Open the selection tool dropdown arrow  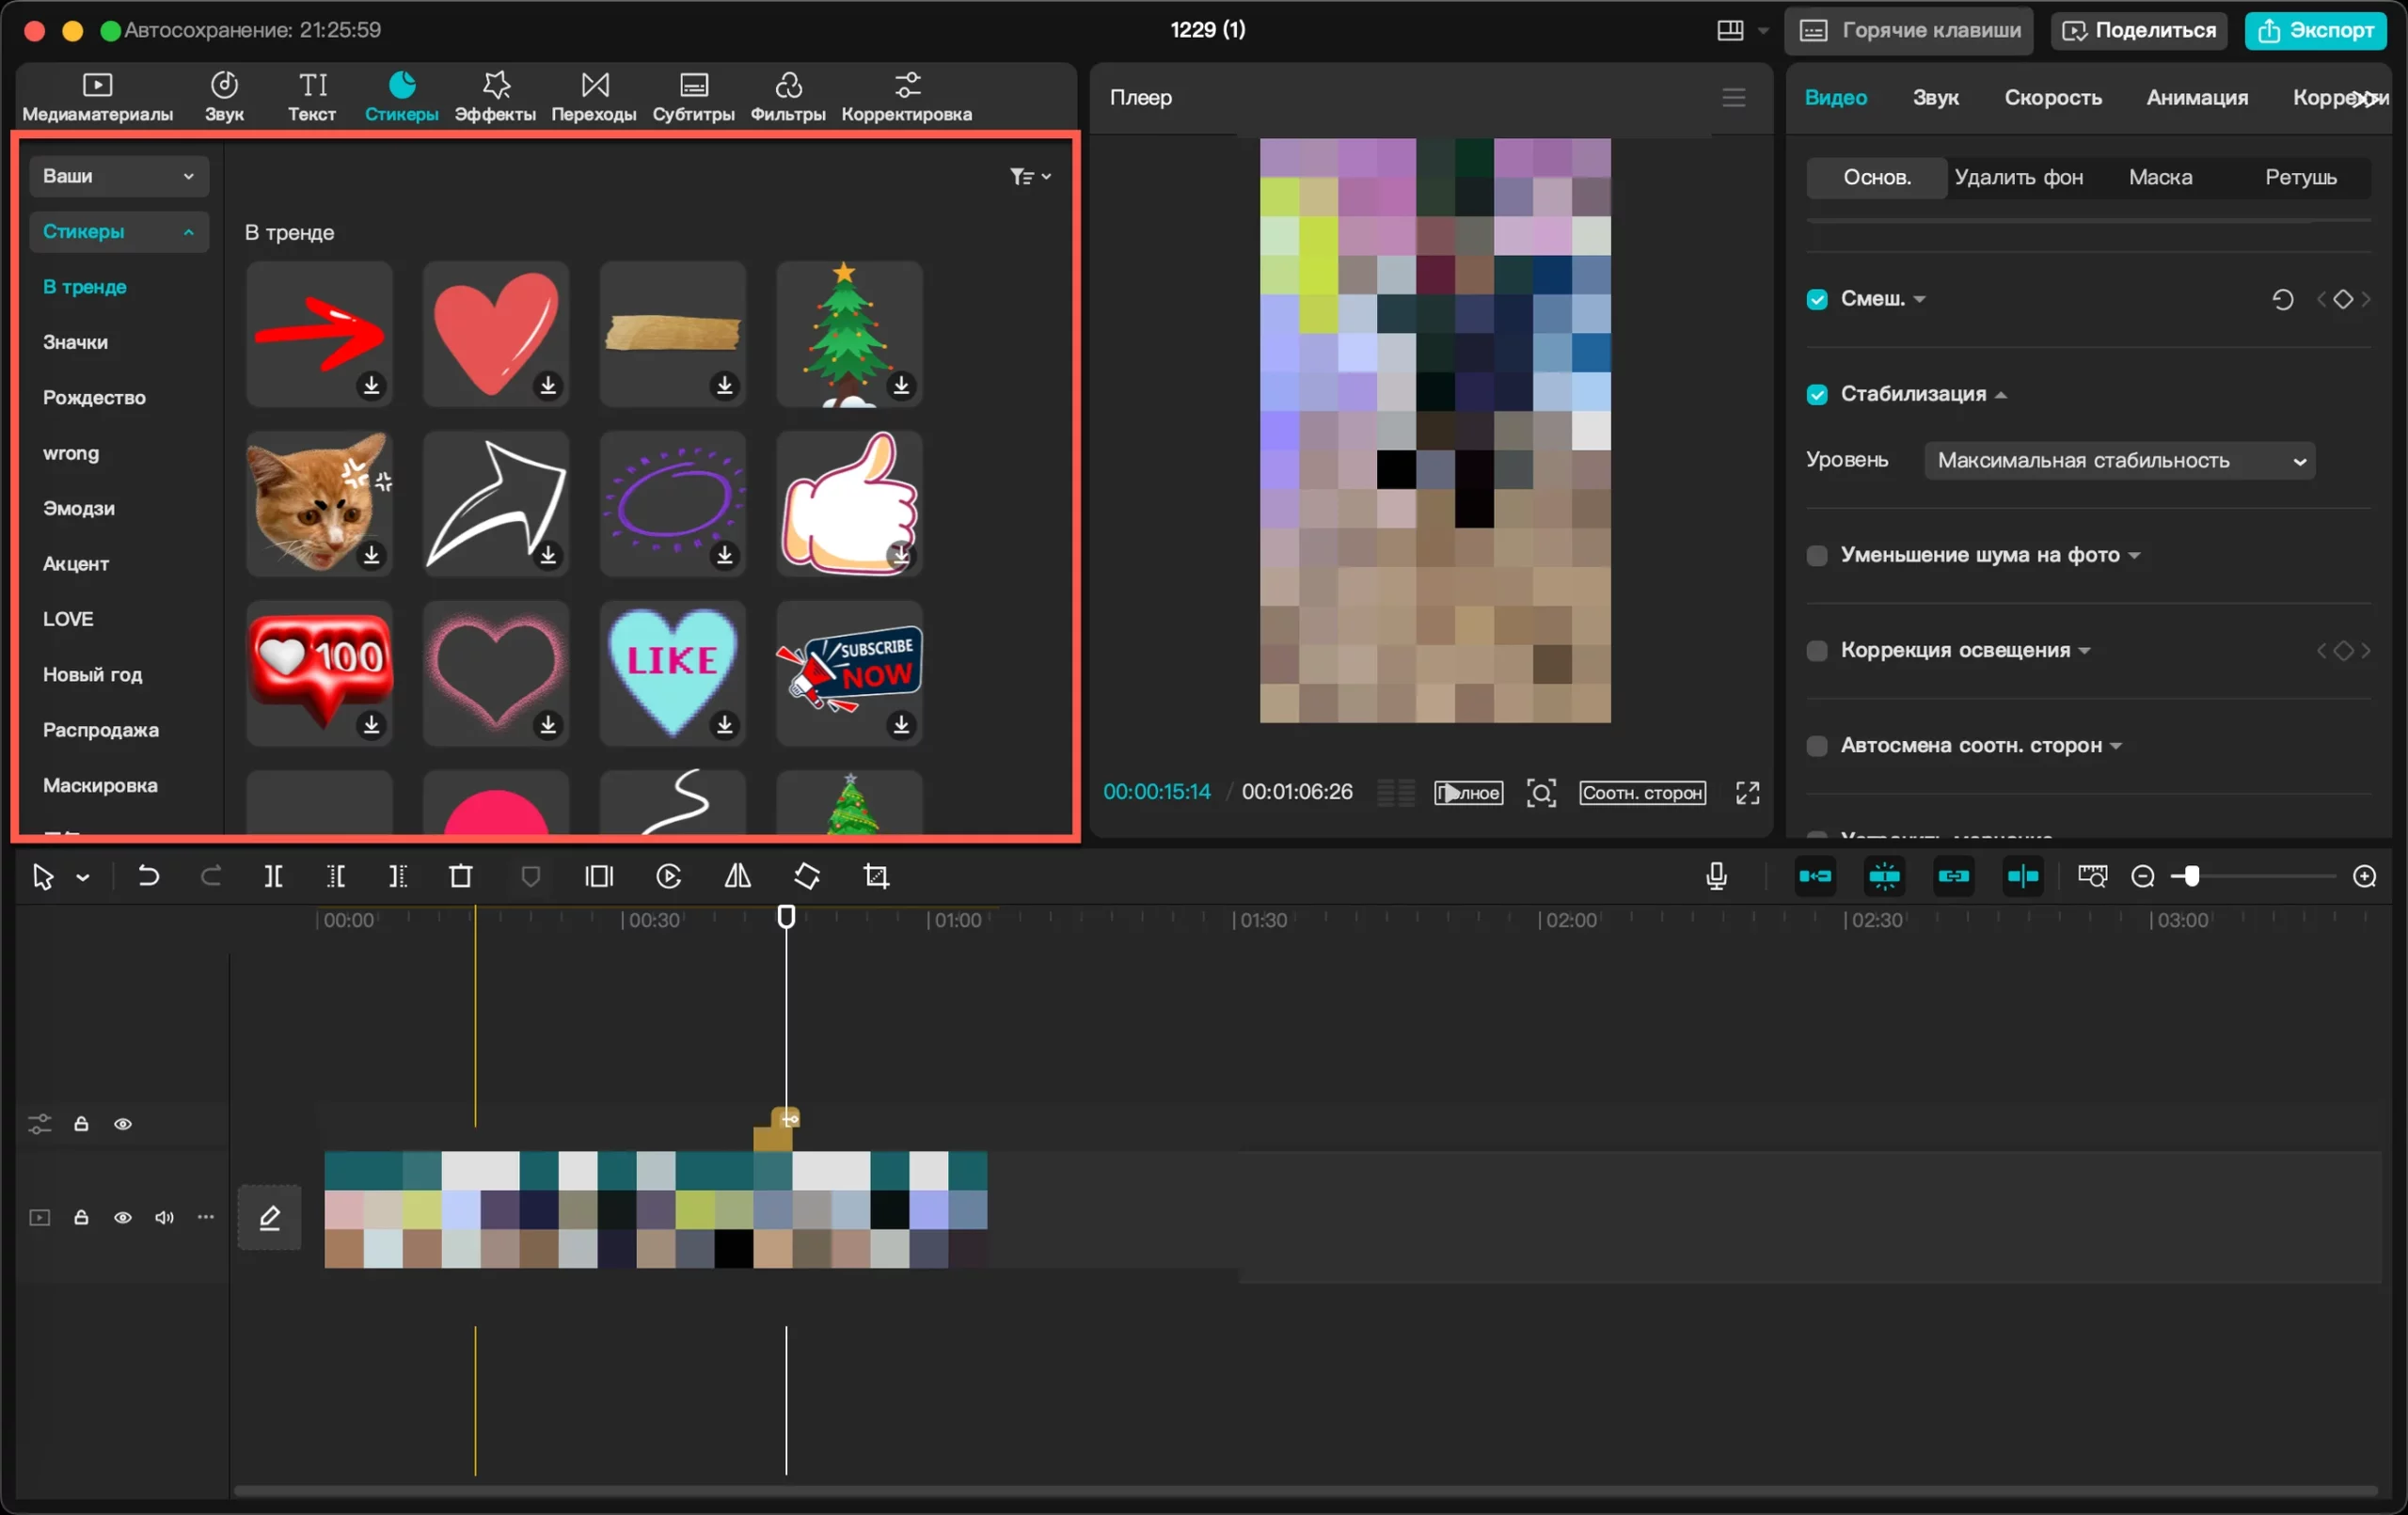click(83, 878)
